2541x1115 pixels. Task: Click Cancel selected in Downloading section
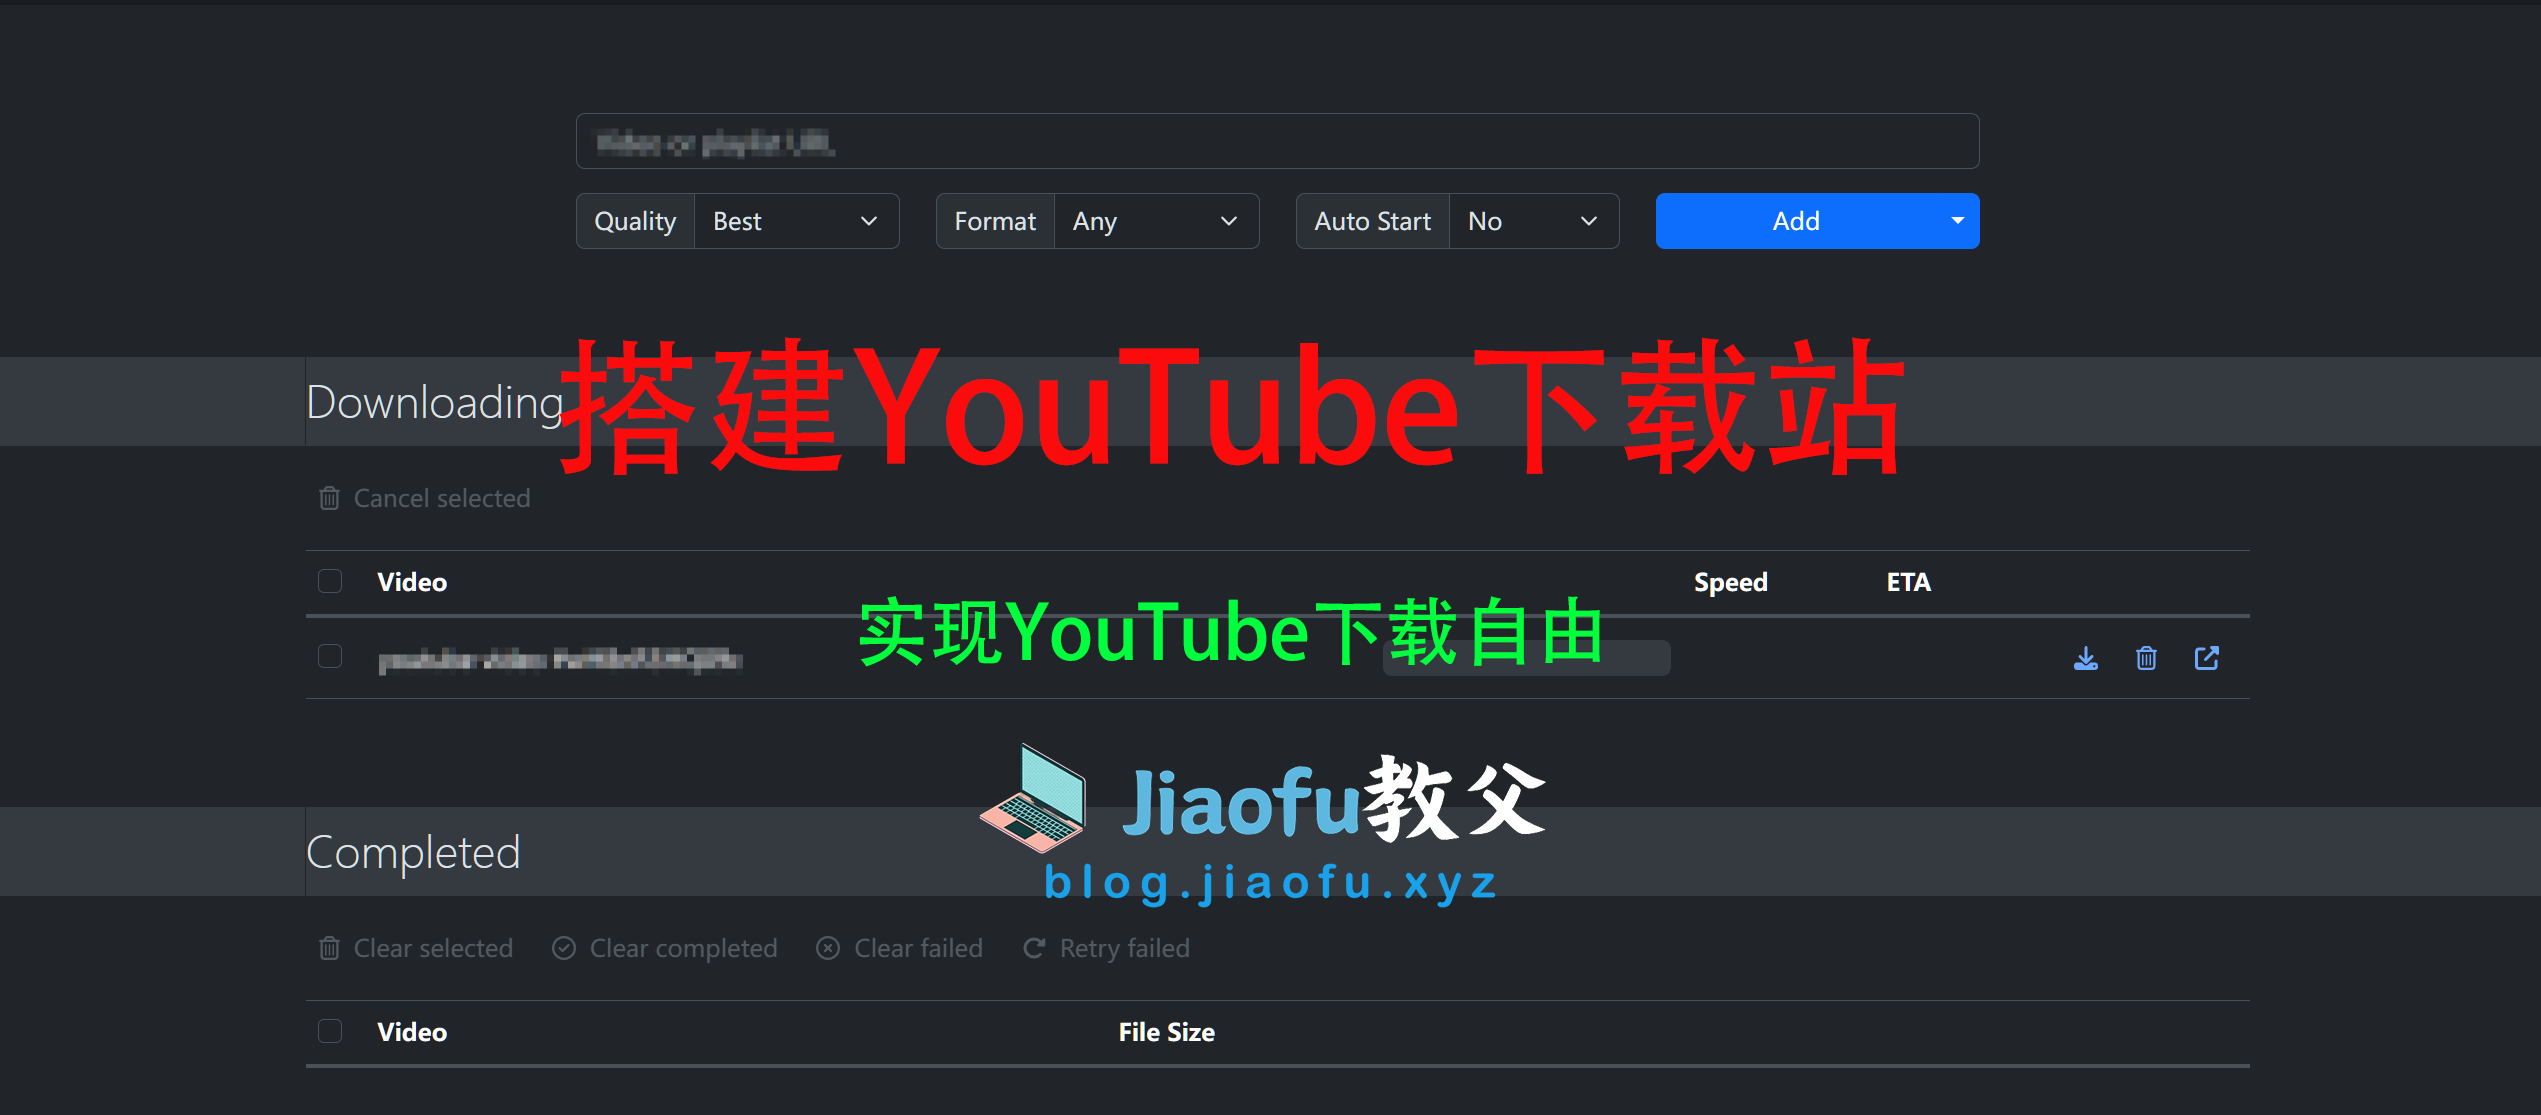coord(425,498)
